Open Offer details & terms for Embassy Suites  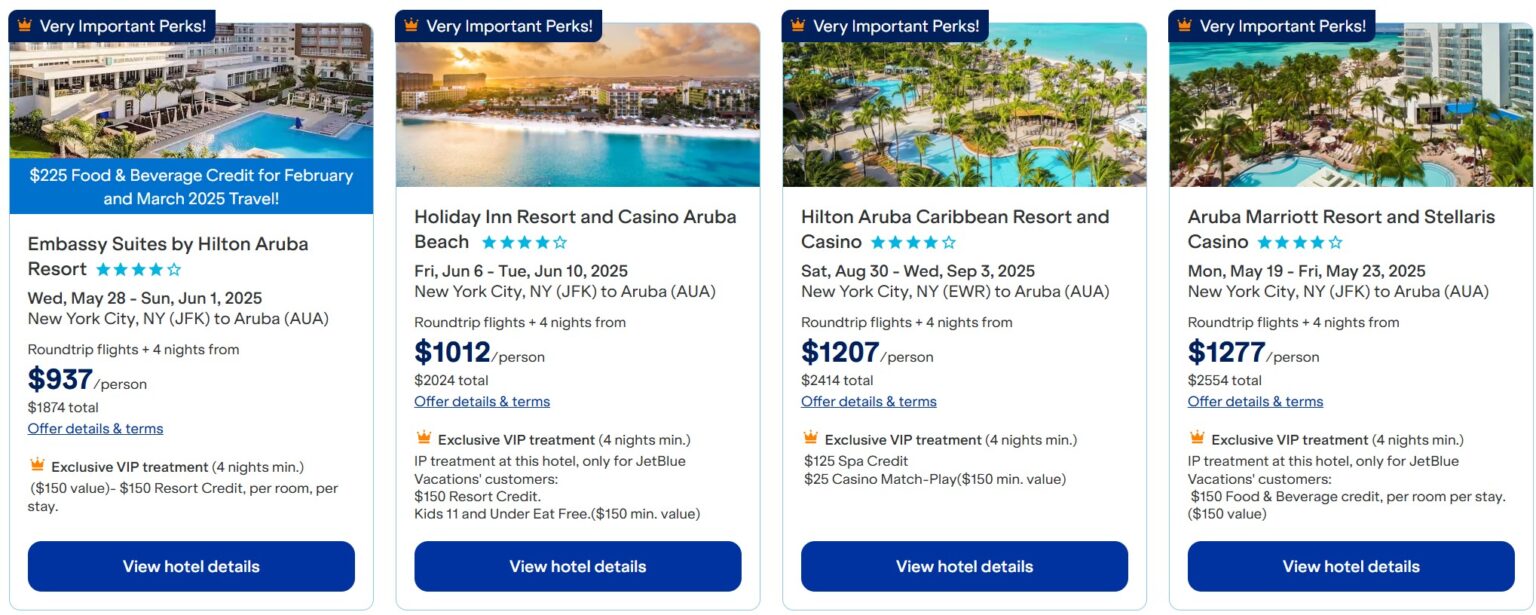coord(94,428)
